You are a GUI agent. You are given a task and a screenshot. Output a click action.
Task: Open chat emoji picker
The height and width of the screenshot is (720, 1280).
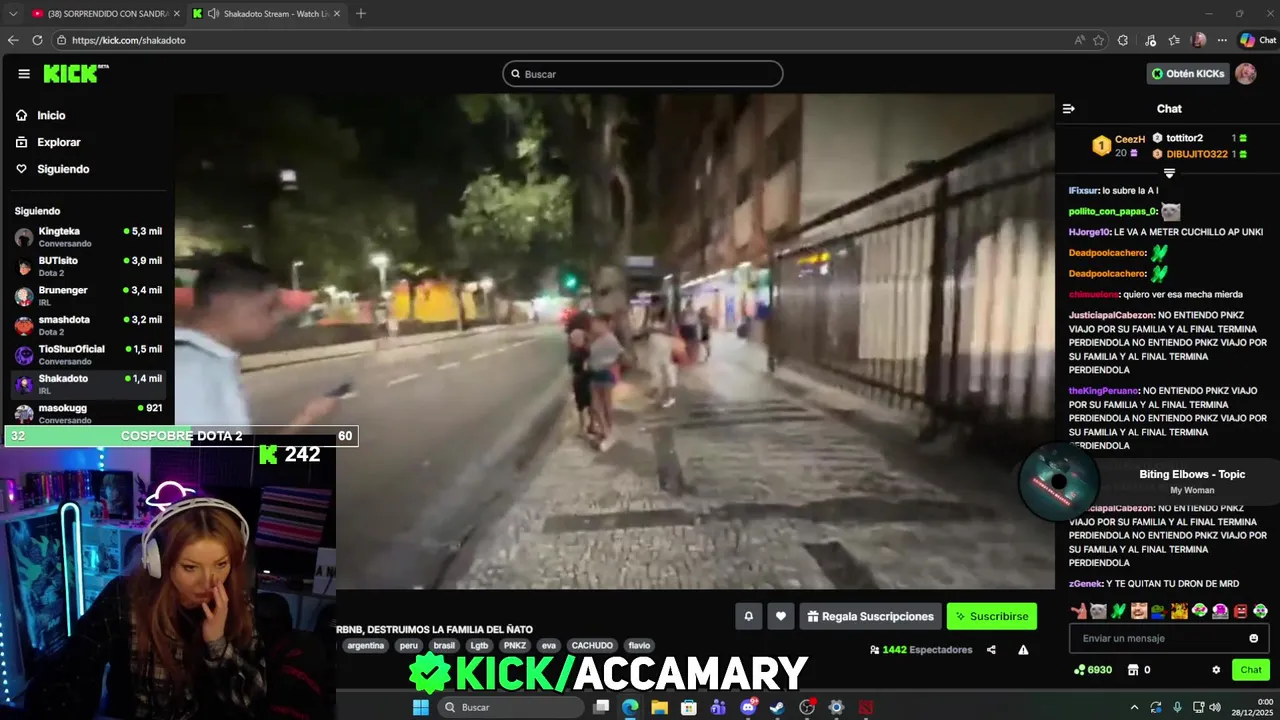pyautogui.click(x=1254, y=638)
